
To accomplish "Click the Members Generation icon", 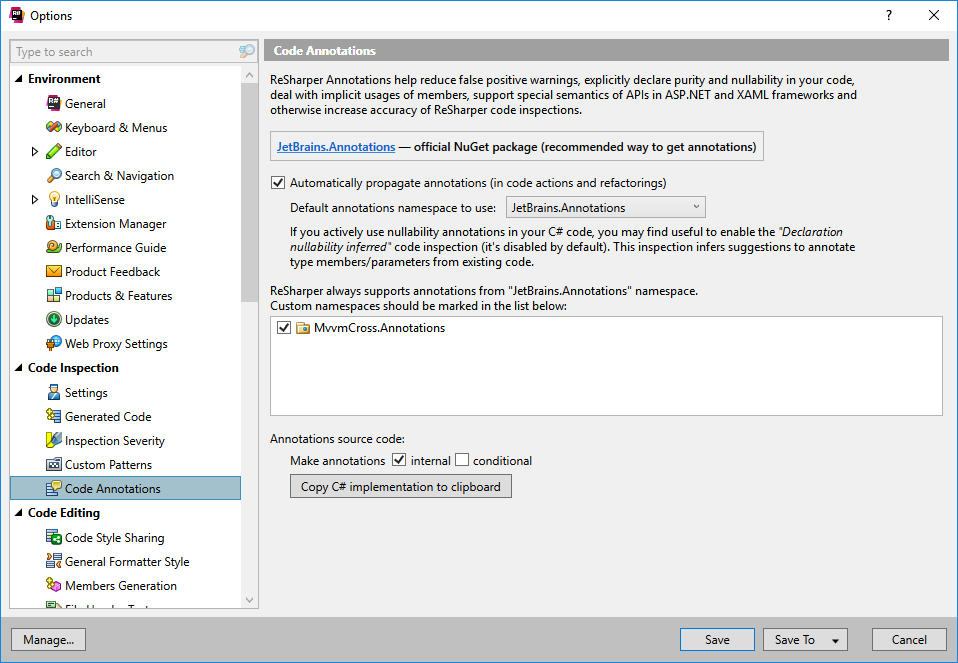I will point(54,585).
